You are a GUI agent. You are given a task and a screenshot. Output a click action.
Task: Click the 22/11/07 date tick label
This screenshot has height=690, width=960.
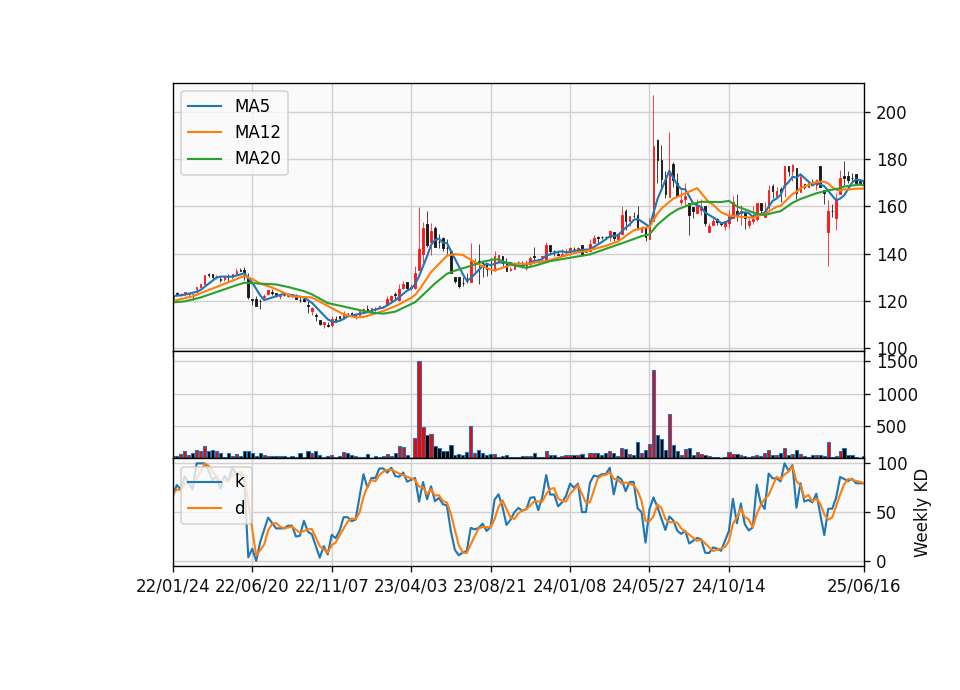(x=332, y=586)
